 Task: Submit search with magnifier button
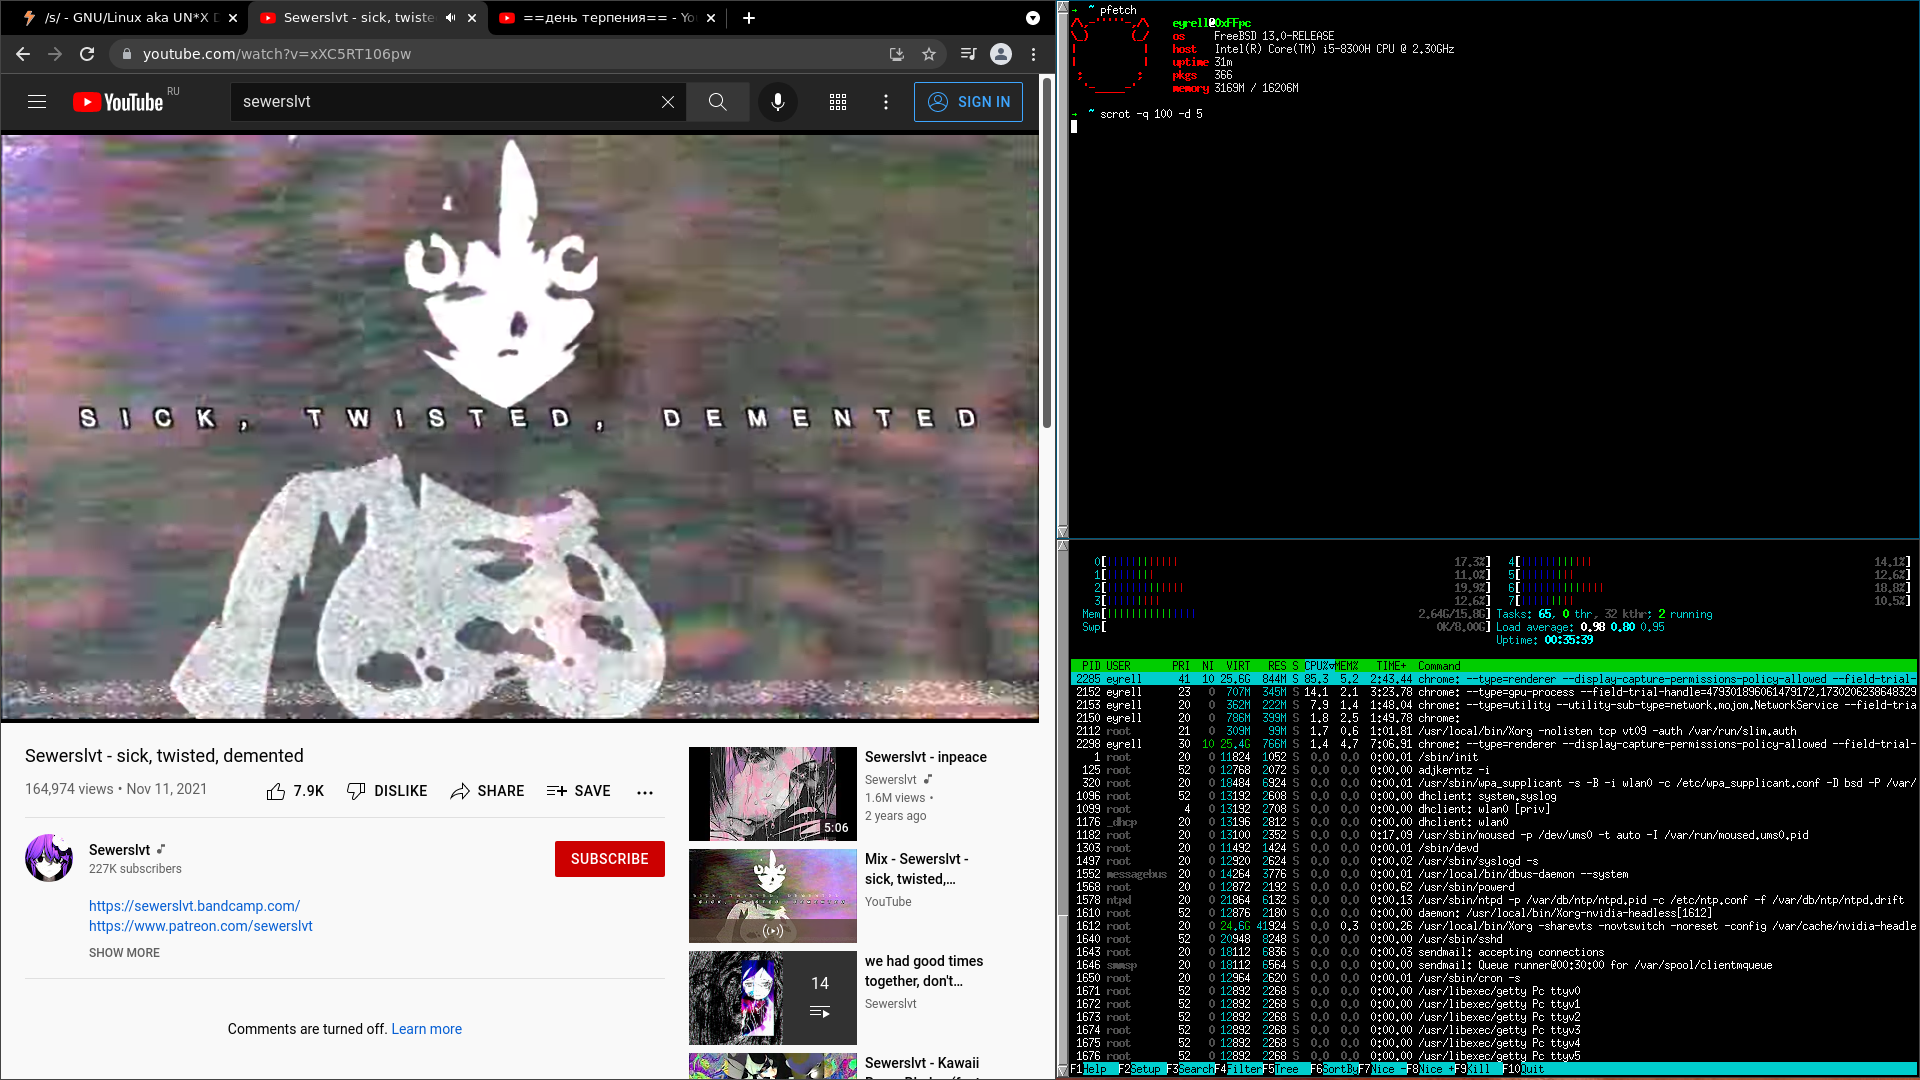(x=718, y=102)
